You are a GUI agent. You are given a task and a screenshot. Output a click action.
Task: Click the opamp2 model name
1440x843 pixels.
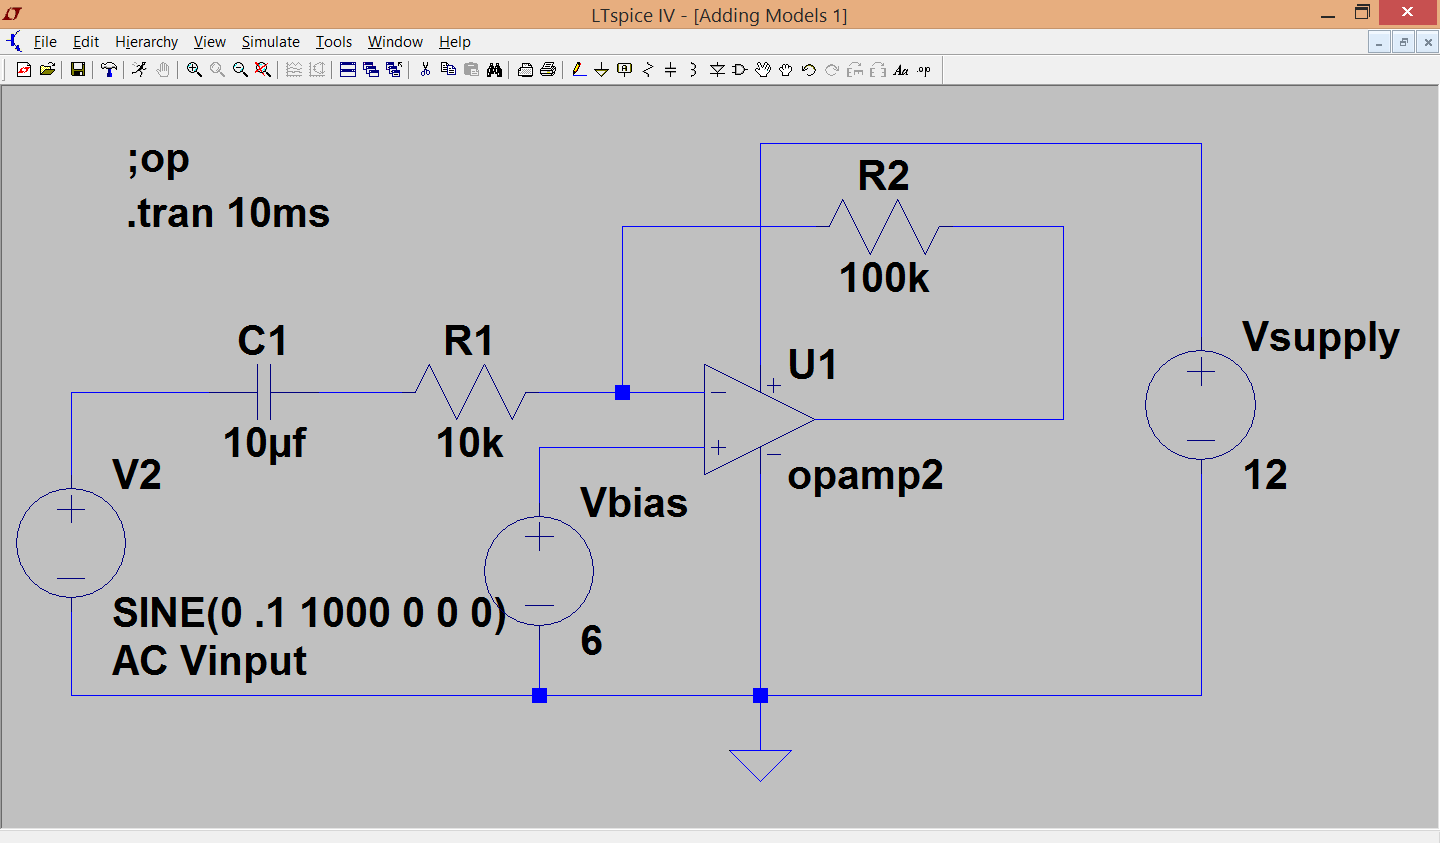pyautogui.click(x=866, y=476)
